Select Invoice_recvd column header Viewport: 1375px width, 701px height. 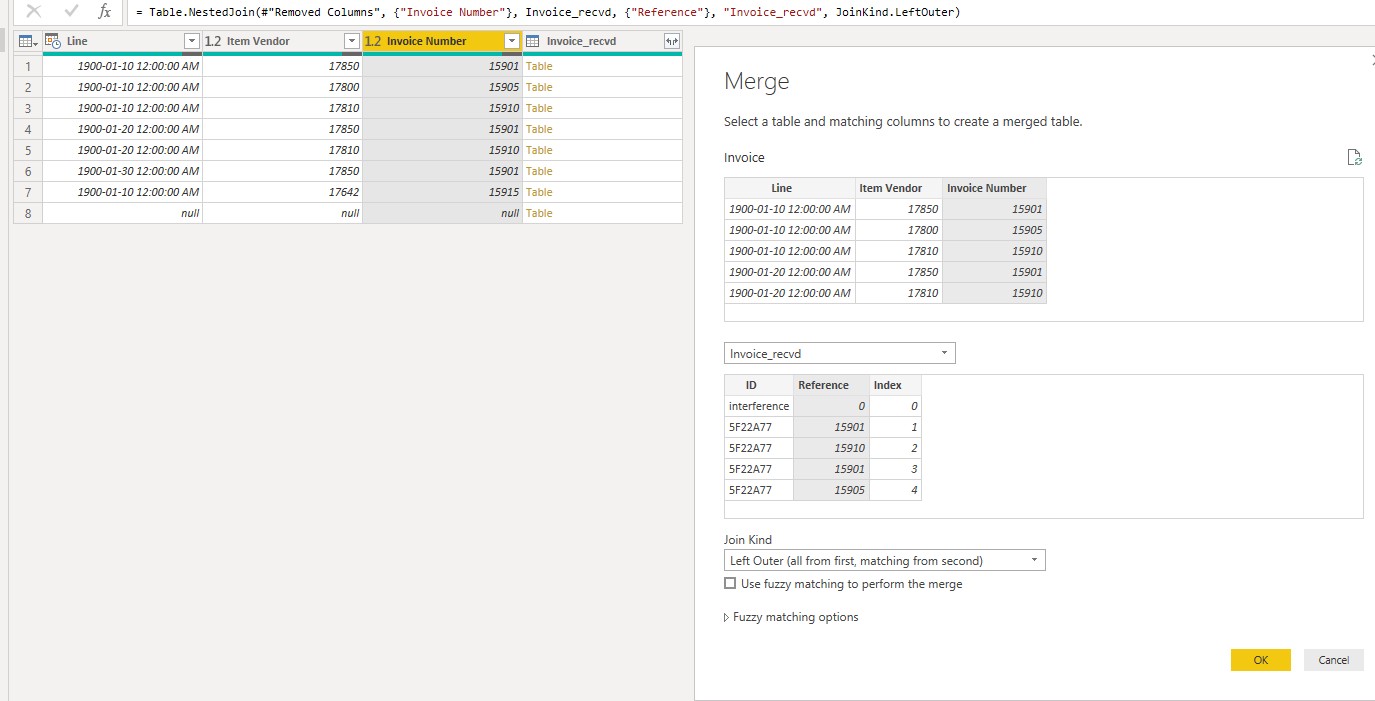pyautogui.click(x=602, y=41)
